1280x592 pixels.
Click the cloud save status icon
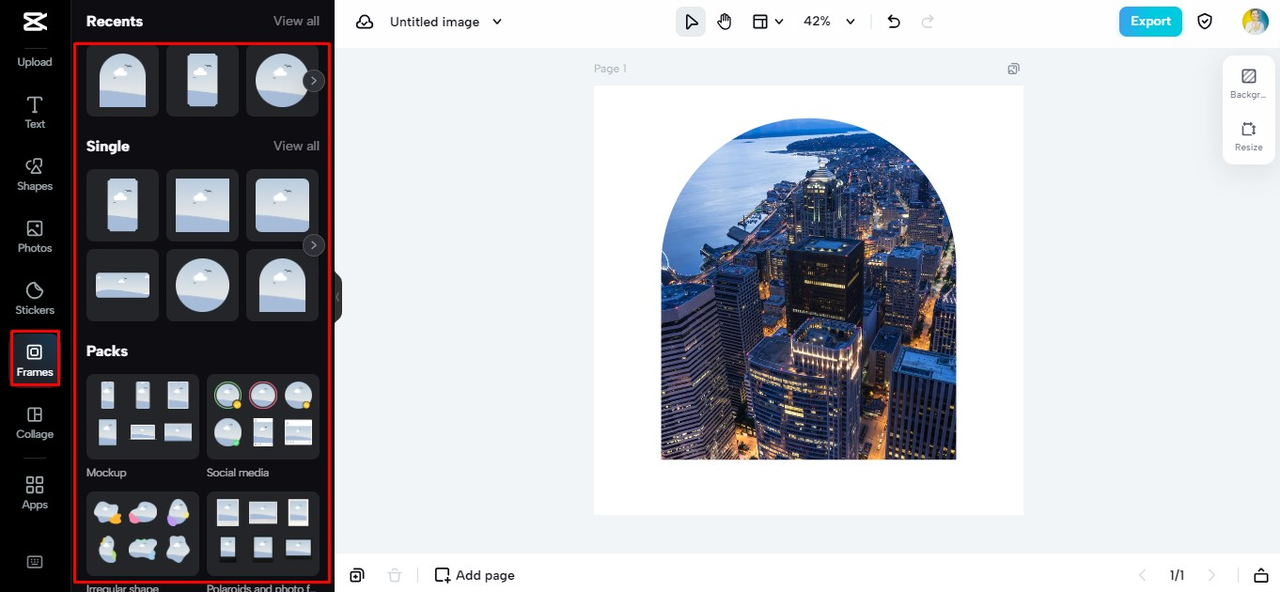point(365,22)
